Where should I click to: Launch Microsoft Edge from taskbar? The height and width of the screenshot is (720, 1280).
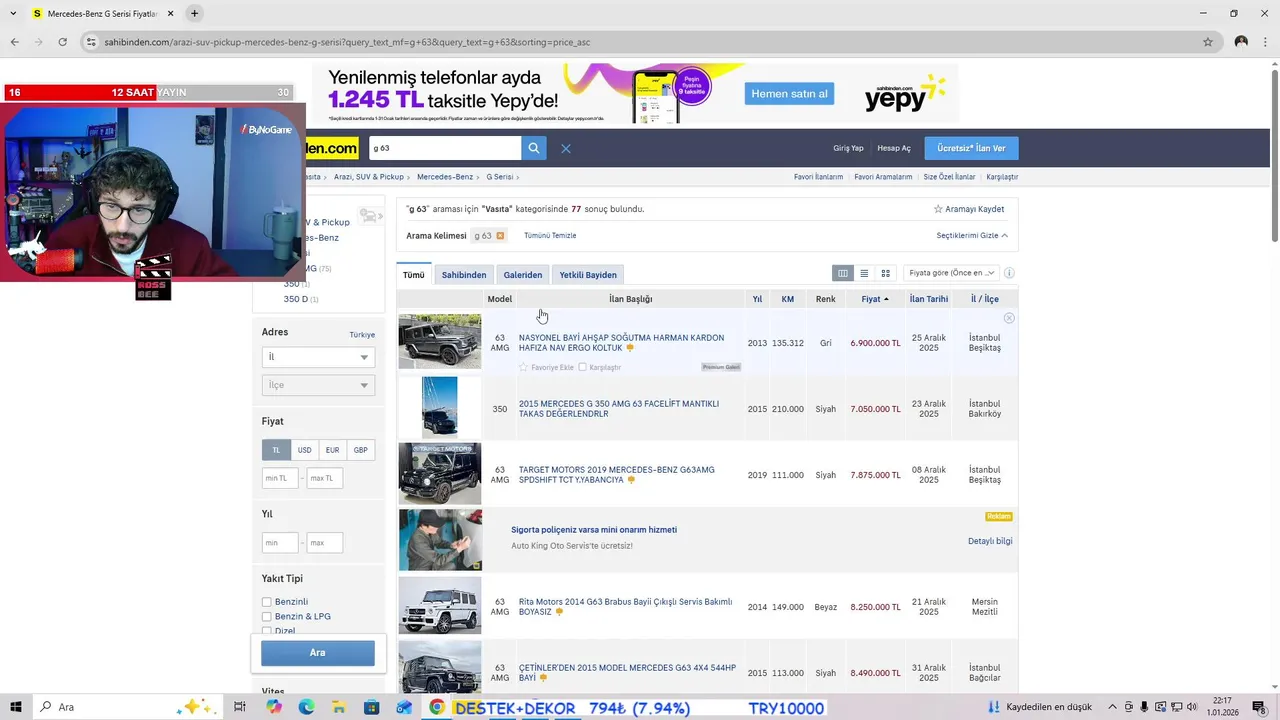(306, 707)
